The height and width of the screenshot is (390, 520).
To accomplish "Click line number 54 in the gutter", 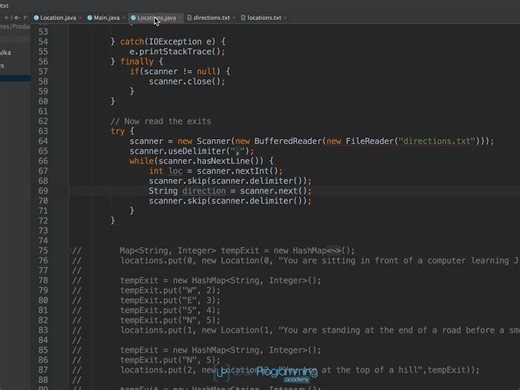I will pyautogui.click(x=43, y=42).
